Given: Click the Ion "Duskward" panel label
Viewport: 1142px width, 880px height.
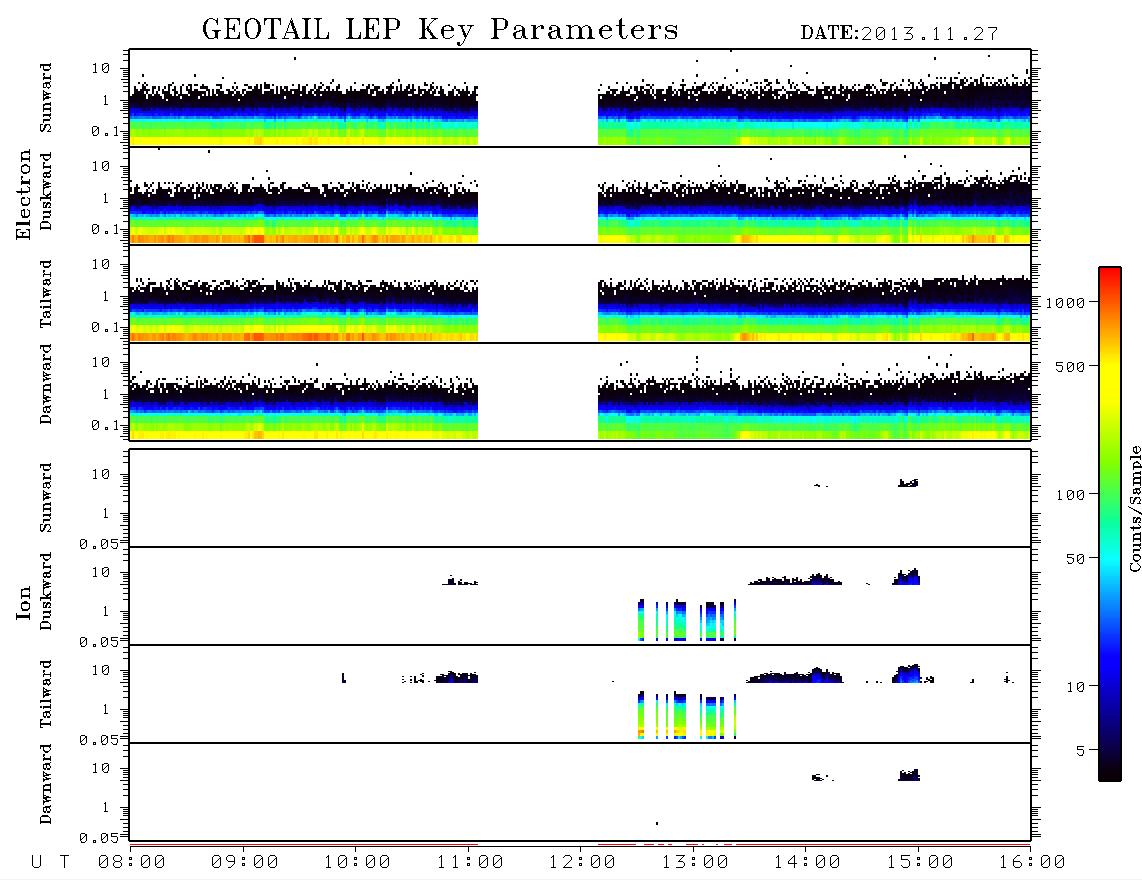Looking at the screenshot, I should point(46,591).
